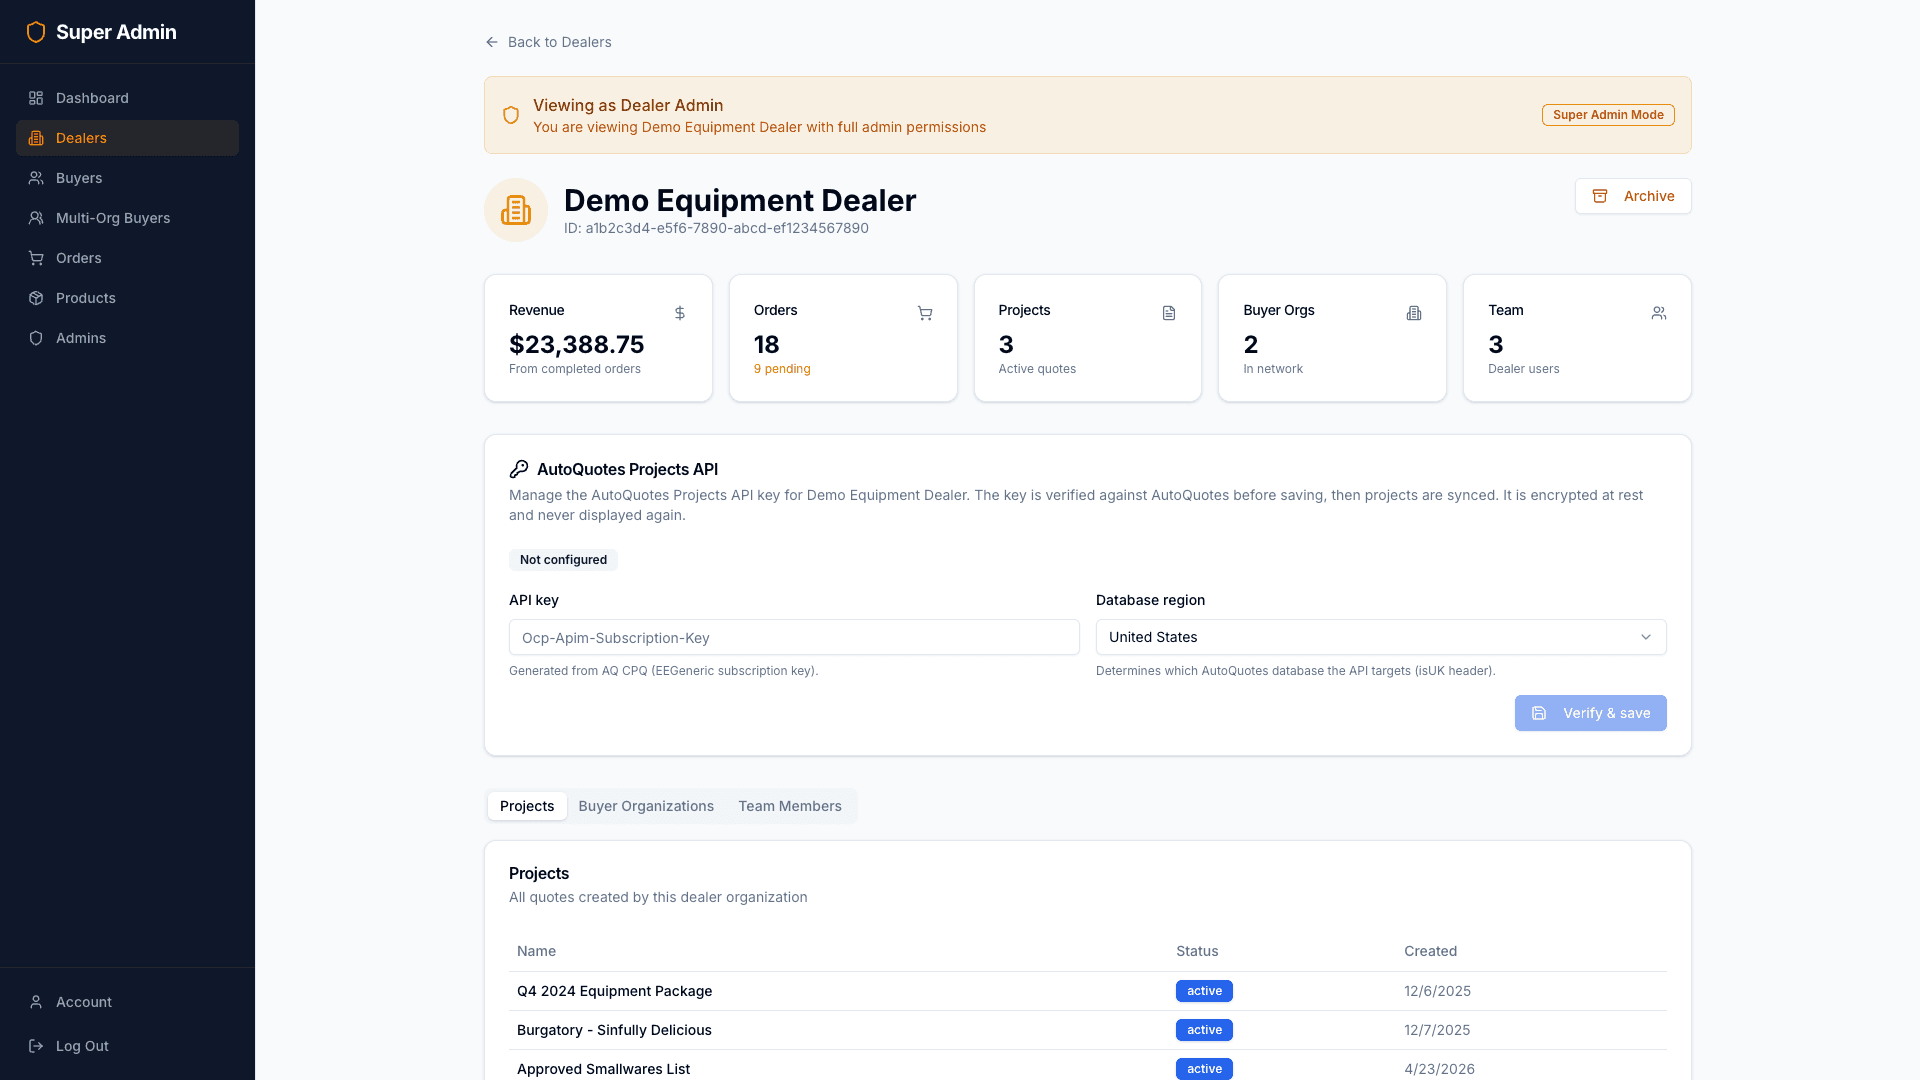The height and width of the screenshot is (1080, 1920).
Task: Open Buyers in the sidebar menu
Action: (127, 178)
